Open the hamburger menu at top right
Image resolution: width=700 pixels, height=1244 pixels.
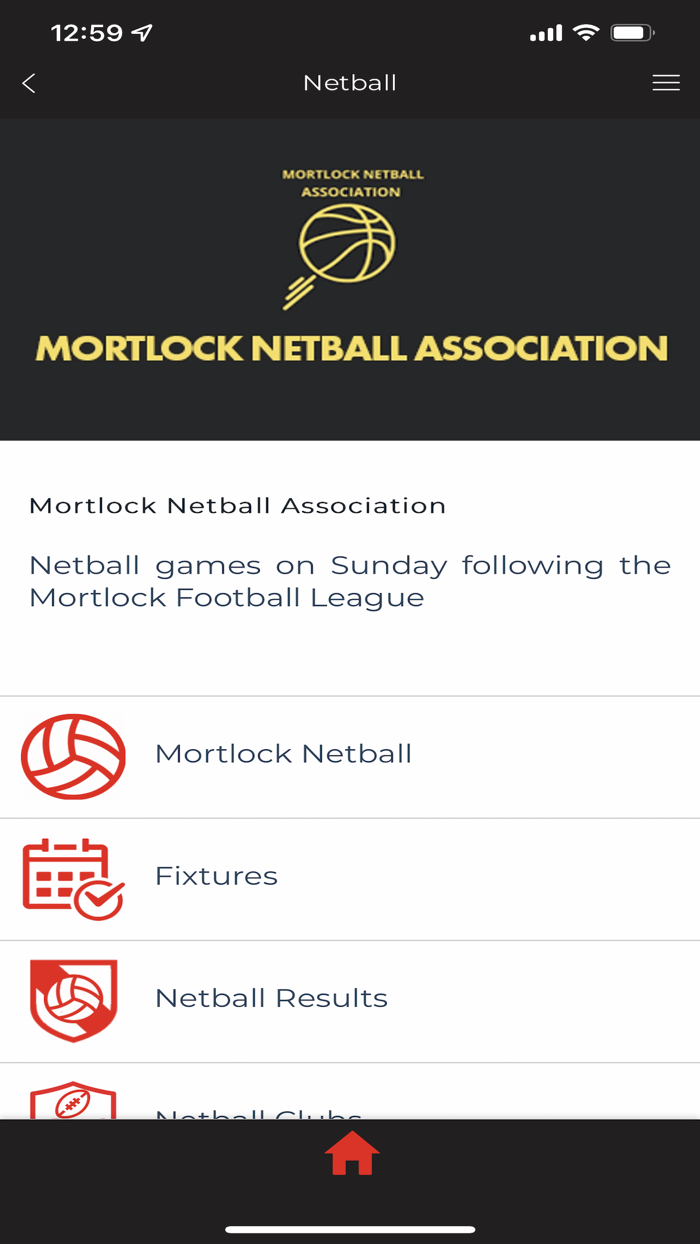tap(666, 83)
